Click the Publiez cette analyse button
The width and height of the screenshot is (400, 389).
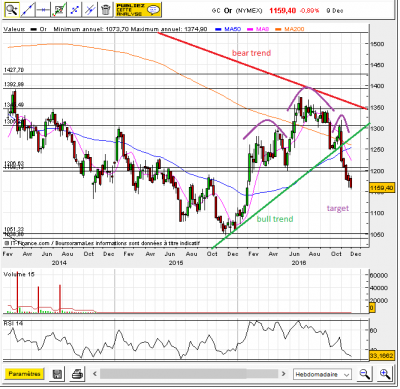pos(138,10)
